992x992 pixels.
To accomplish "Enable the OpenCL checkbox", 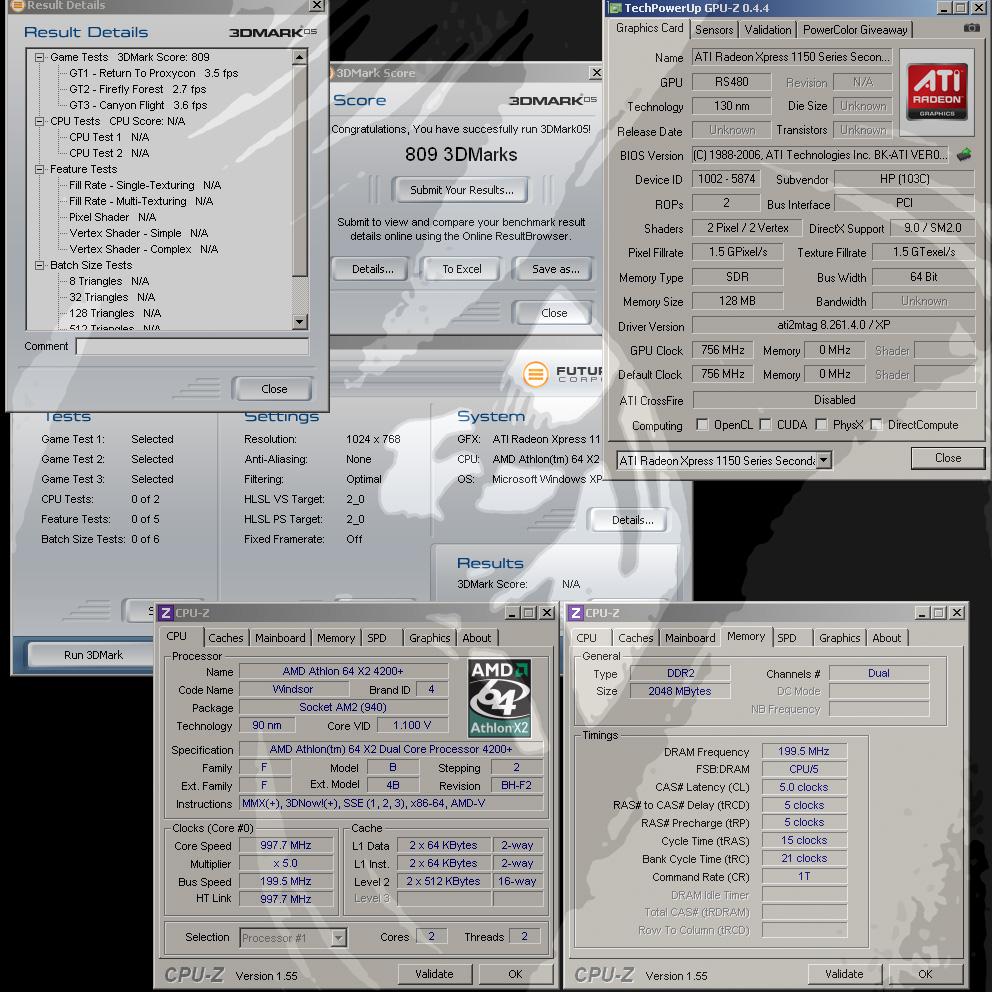I will [702, 424].
